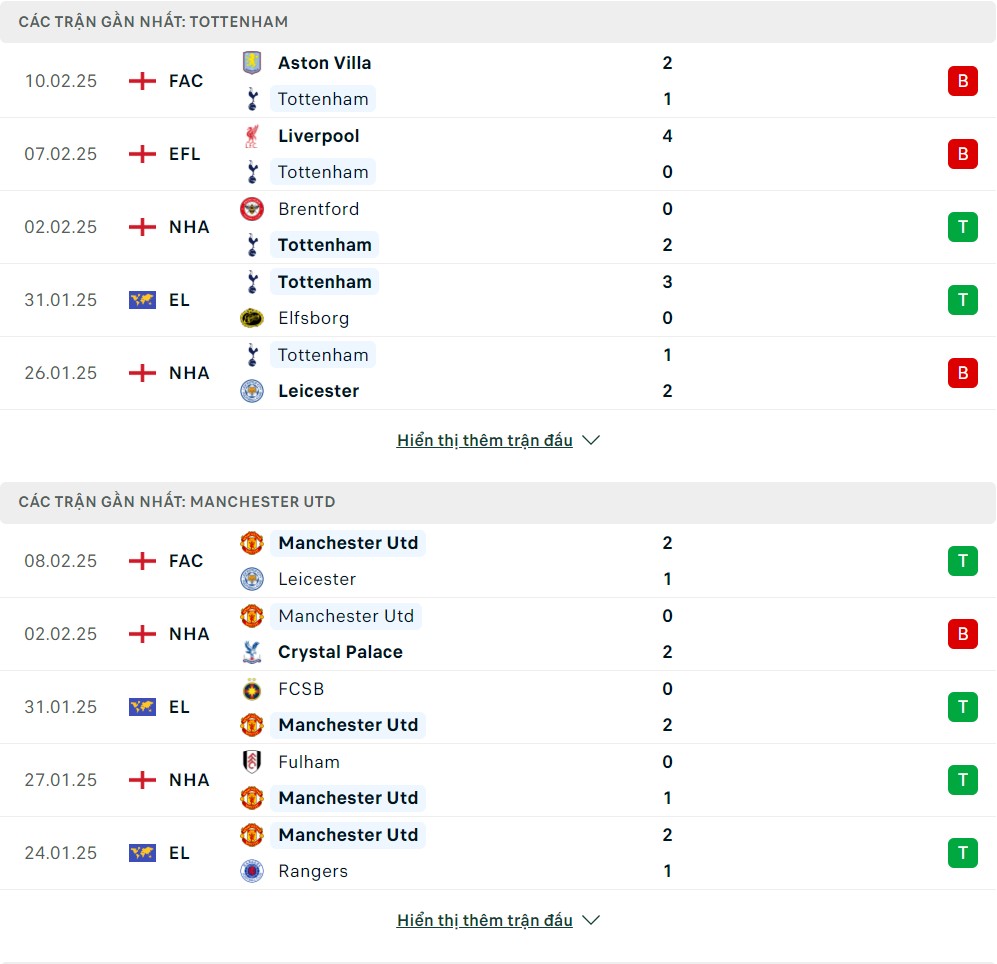Viewport: 997px width, 964px height.
Task: Click the Liverpool club crest icon
Action: coord(252,136)
